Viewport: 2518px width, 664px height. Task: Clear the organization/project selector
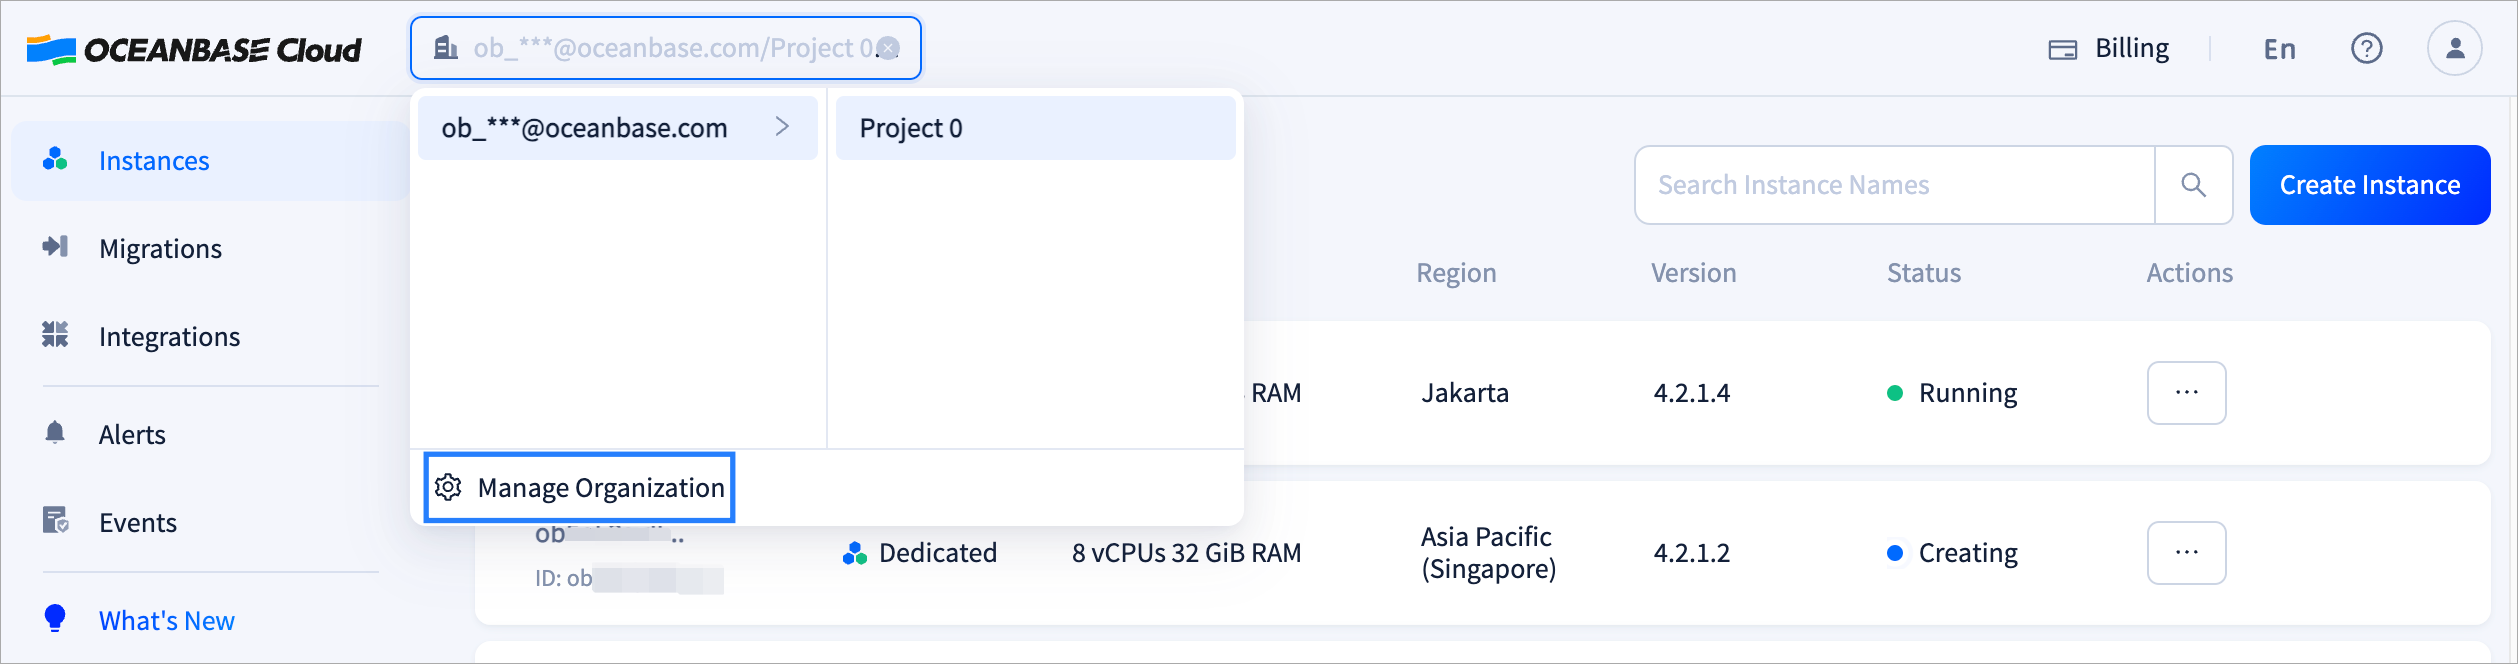point(888,48)
